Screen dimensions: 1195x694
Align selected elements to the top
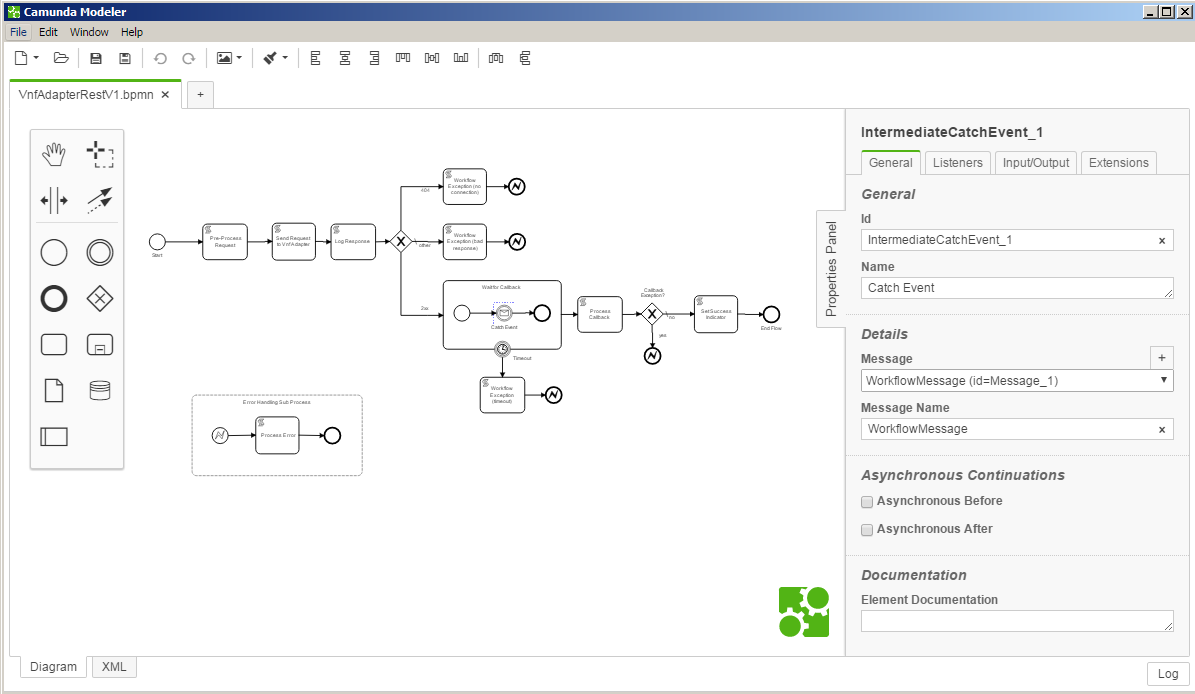click(x=403, y=58)
